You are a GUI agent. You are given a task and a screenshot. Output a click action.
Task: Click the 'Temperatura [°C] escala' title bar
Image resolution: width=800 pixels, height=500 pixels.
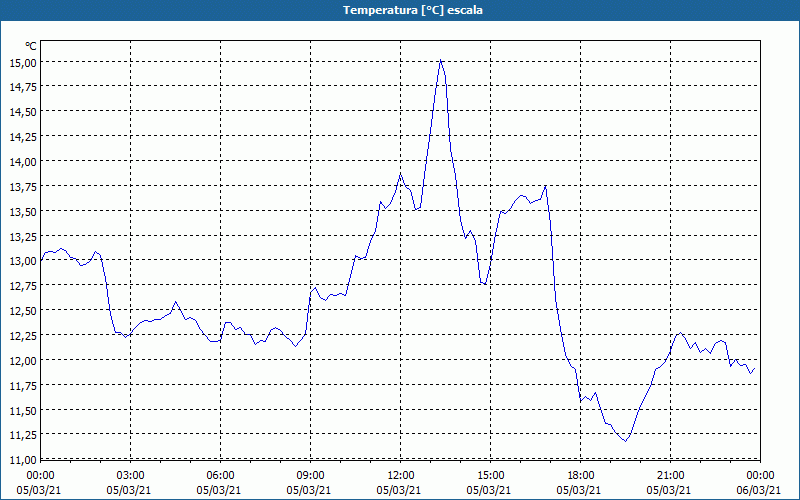pos(400,10)
